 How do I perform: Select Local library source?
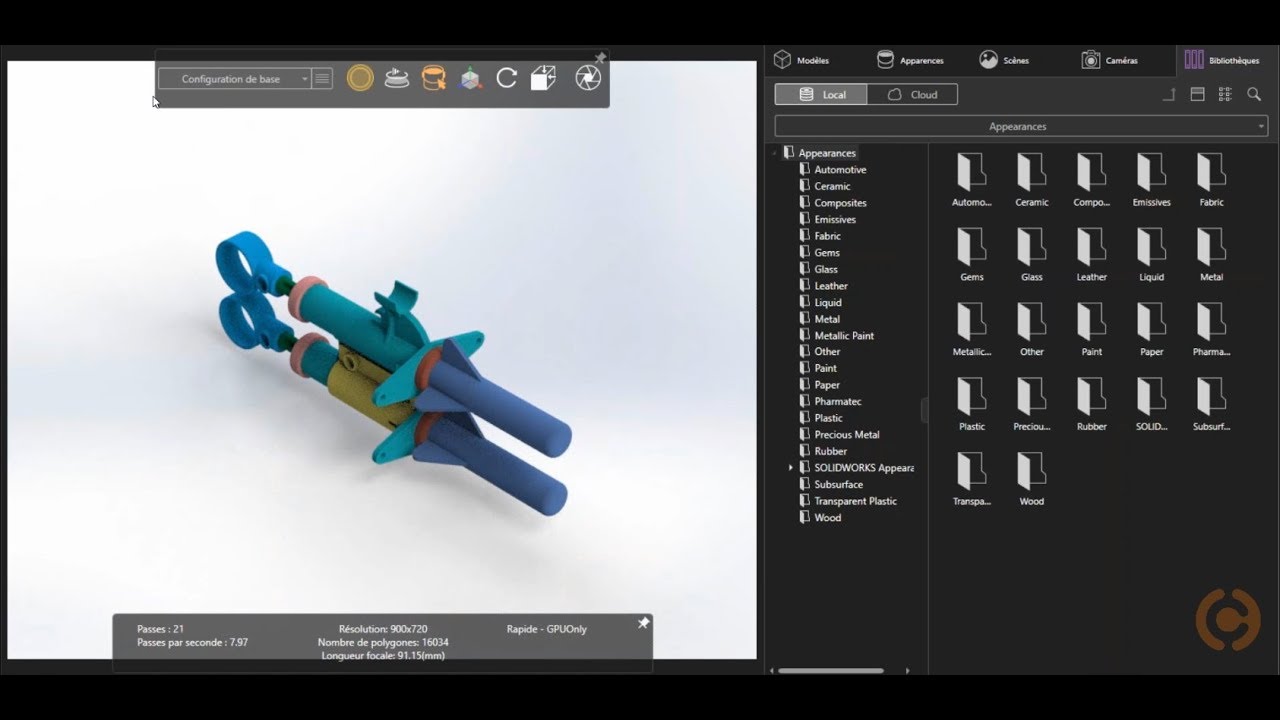tap(821, 94)
